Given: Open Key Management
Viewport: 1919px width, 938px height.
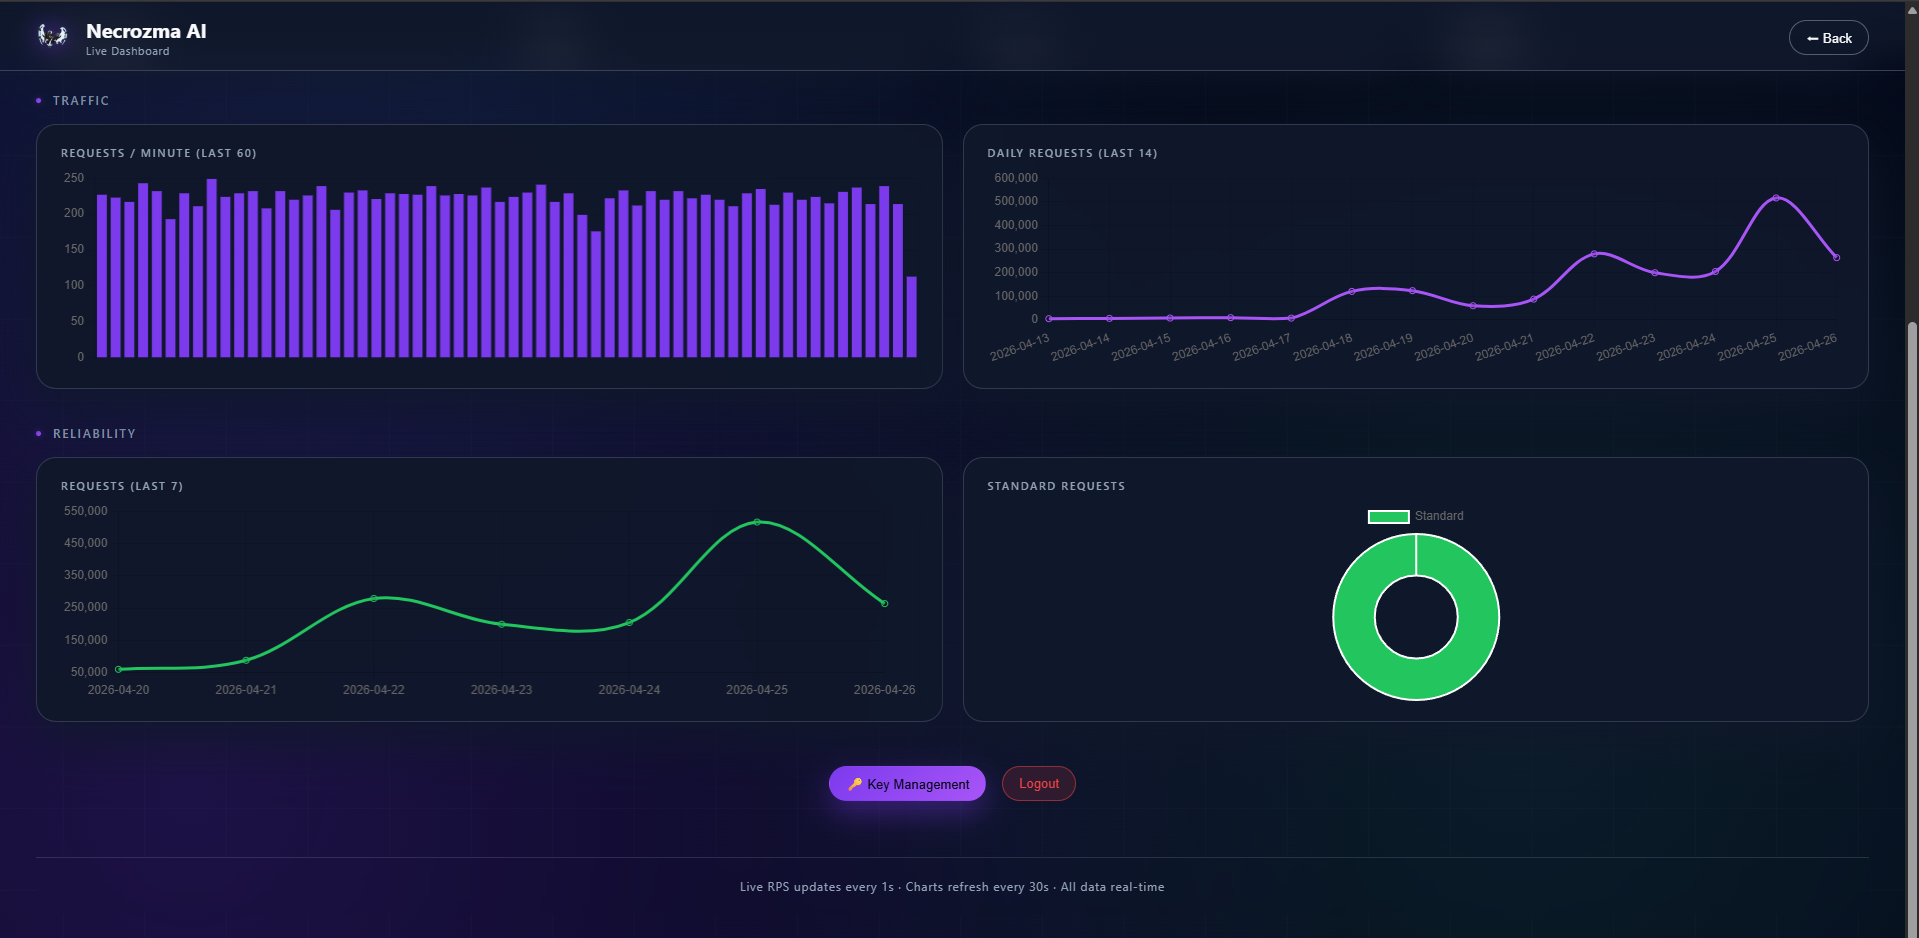Looking at the screenshot, I should (907, 784).
